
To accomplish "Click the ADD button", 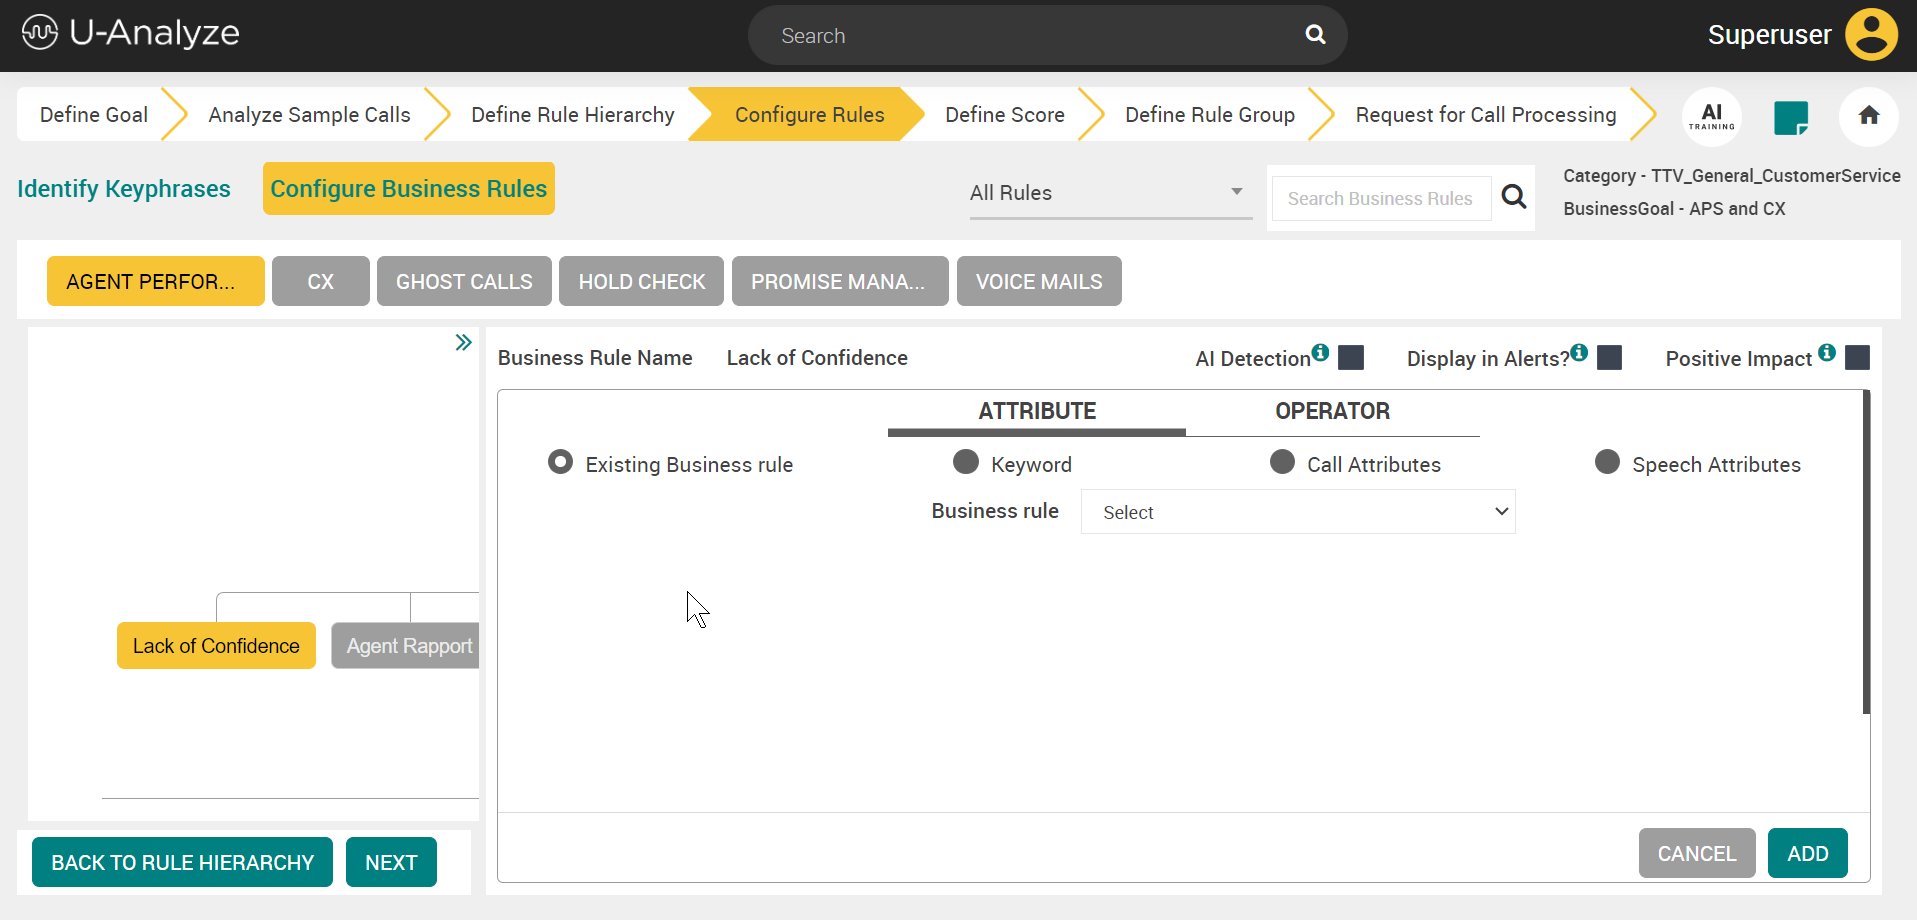I will click(x=1808, y=853).
